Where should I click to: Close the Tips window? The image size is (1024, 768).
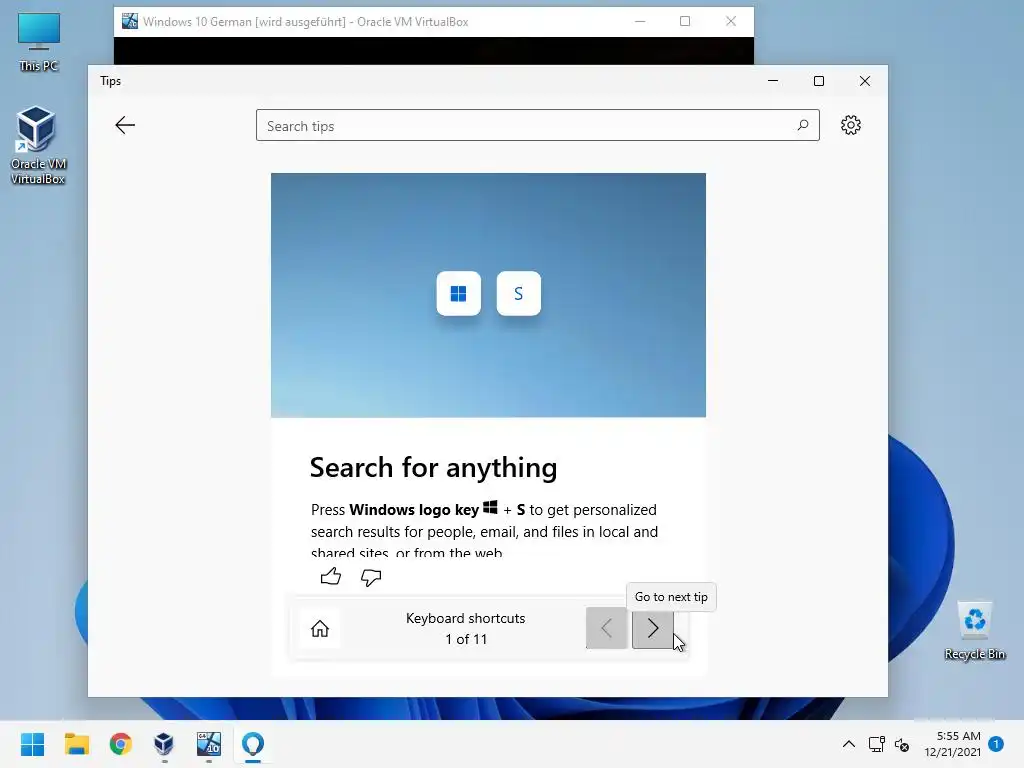coord(865,81)
